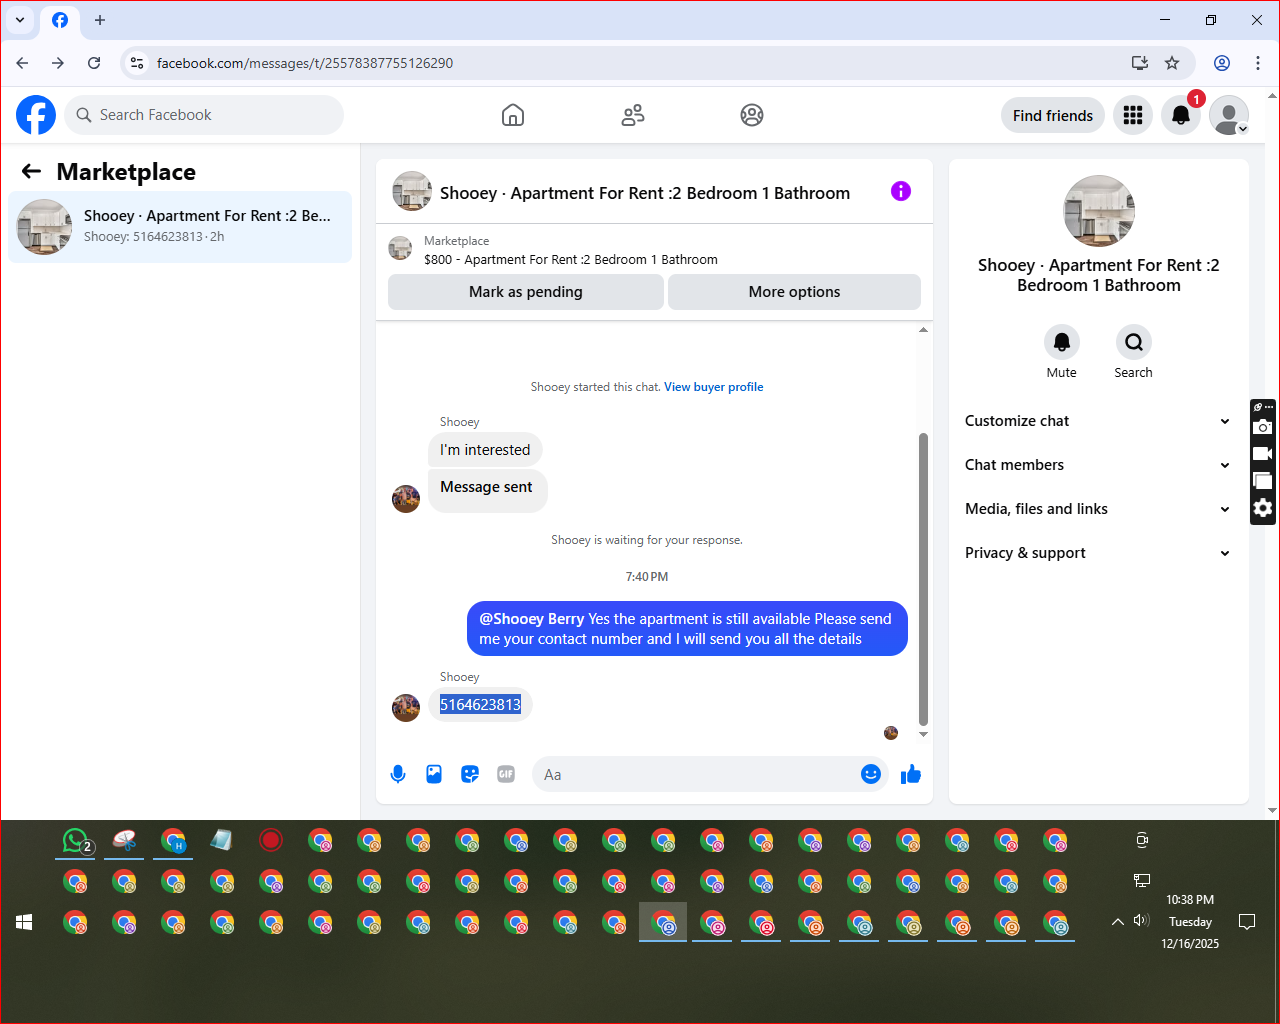
Task: Mute this conversation using the bell
Action: [x=1062, y=342]
